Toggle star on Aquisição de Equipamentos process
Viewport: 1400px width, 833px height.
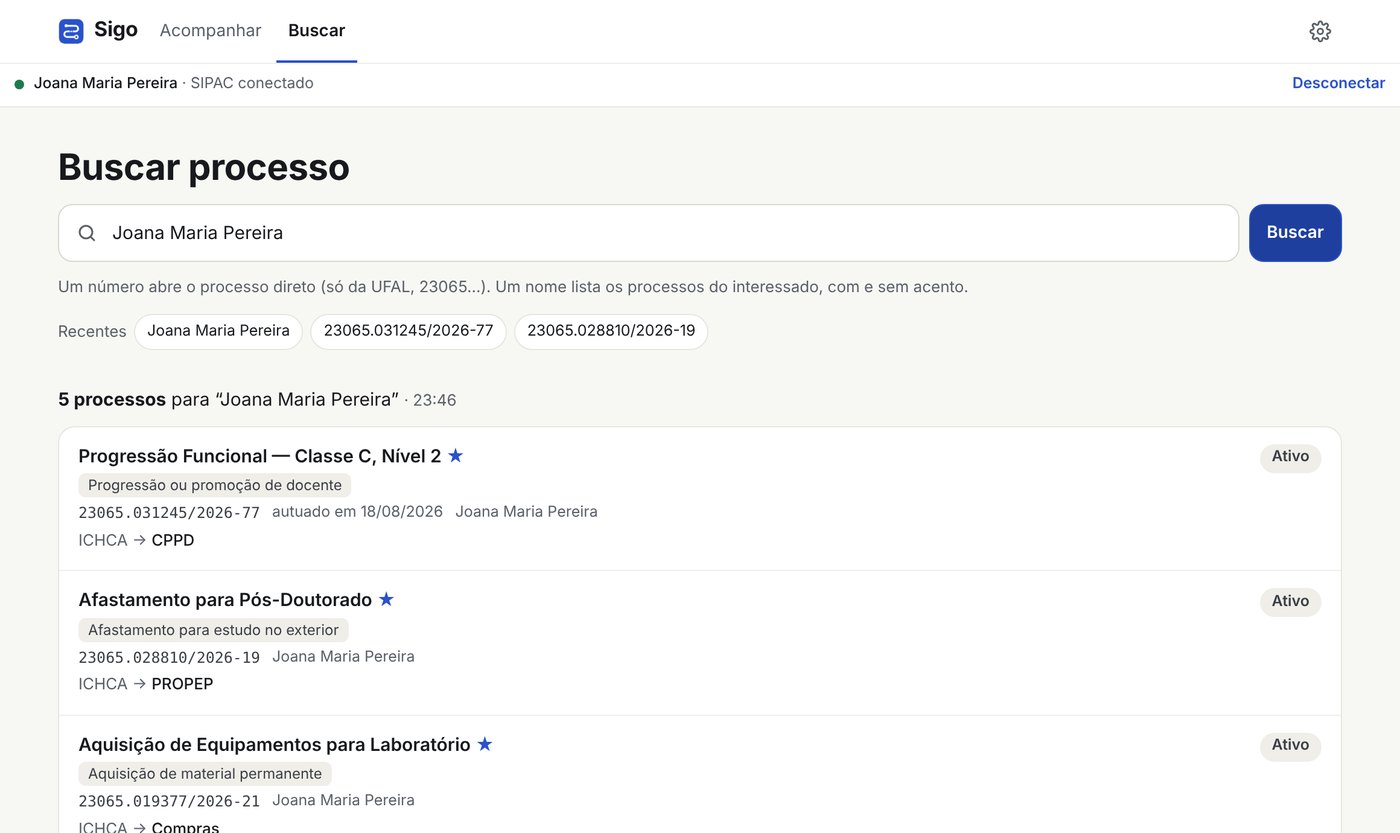point(485,744)
